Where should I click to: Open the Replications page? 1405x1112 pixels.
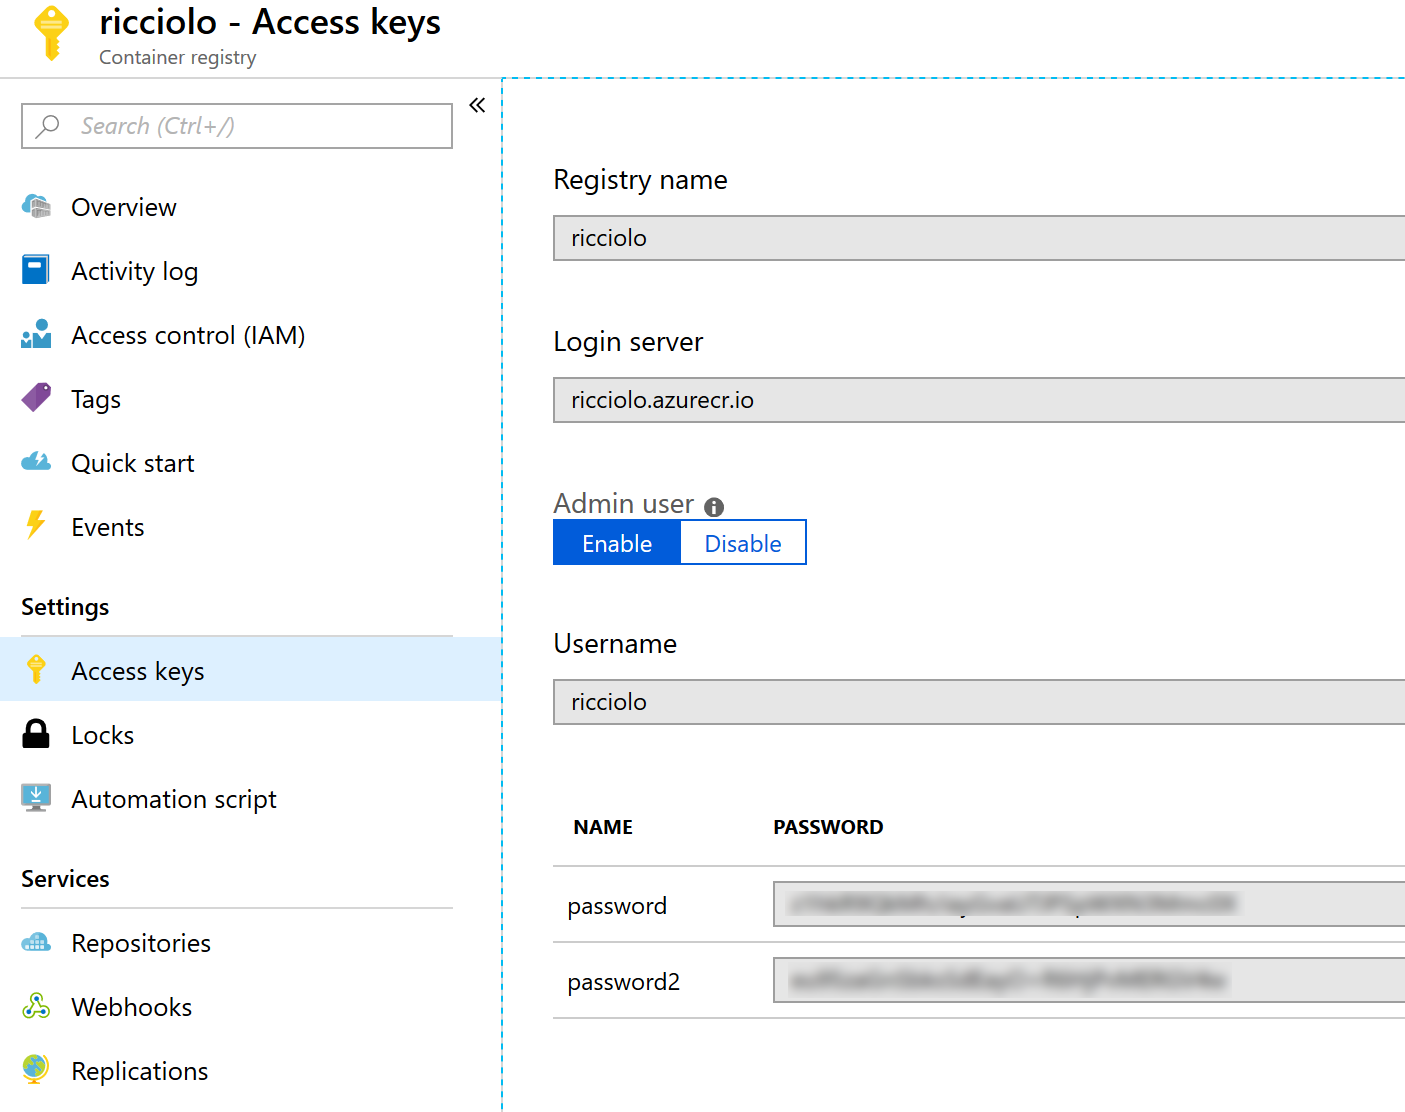[x=140, y=1071]
